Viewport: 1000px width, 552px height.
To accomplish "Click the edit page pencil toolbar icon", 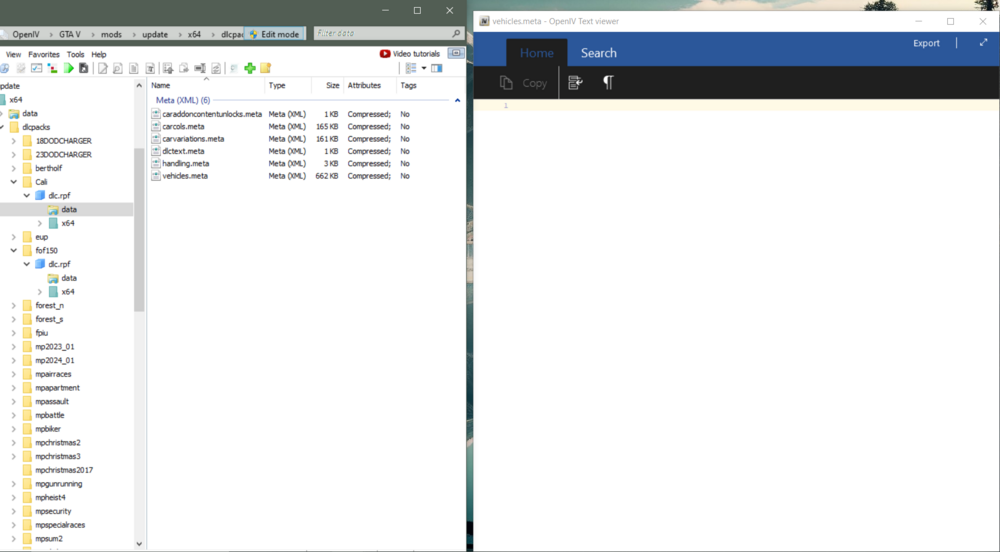I will click(103, 68).
